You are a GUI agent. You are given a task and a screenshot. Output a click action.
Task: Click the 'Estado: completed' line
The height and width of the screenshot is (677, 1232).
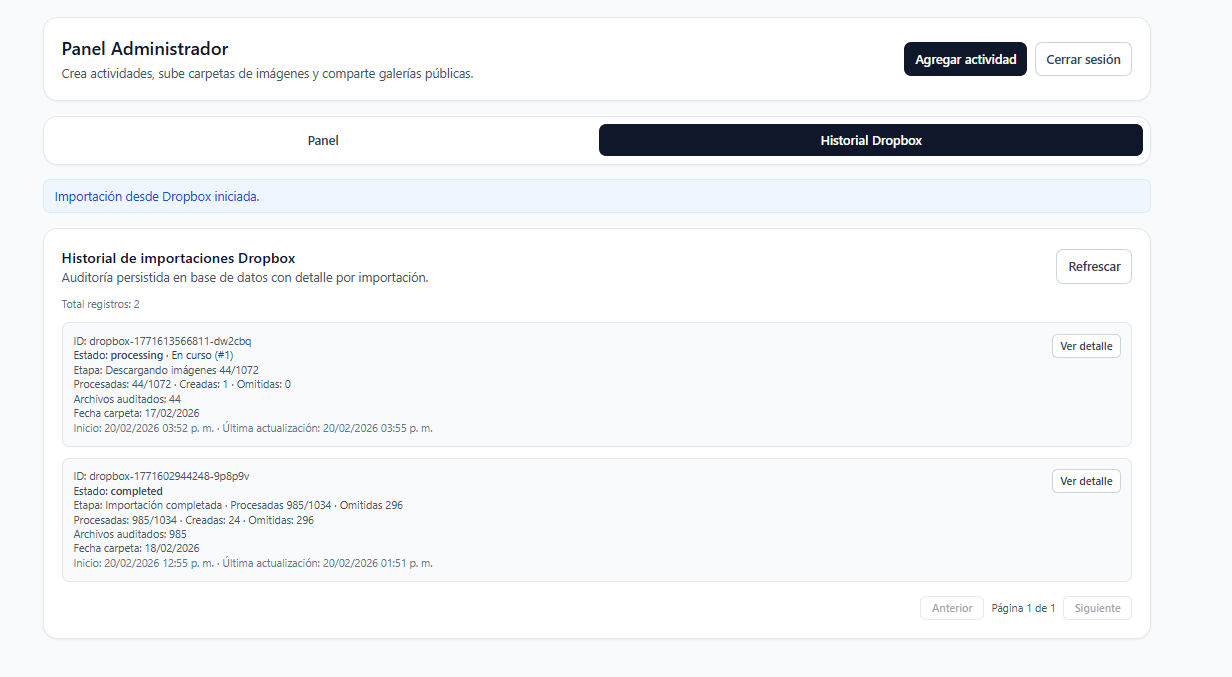point(118,491)
